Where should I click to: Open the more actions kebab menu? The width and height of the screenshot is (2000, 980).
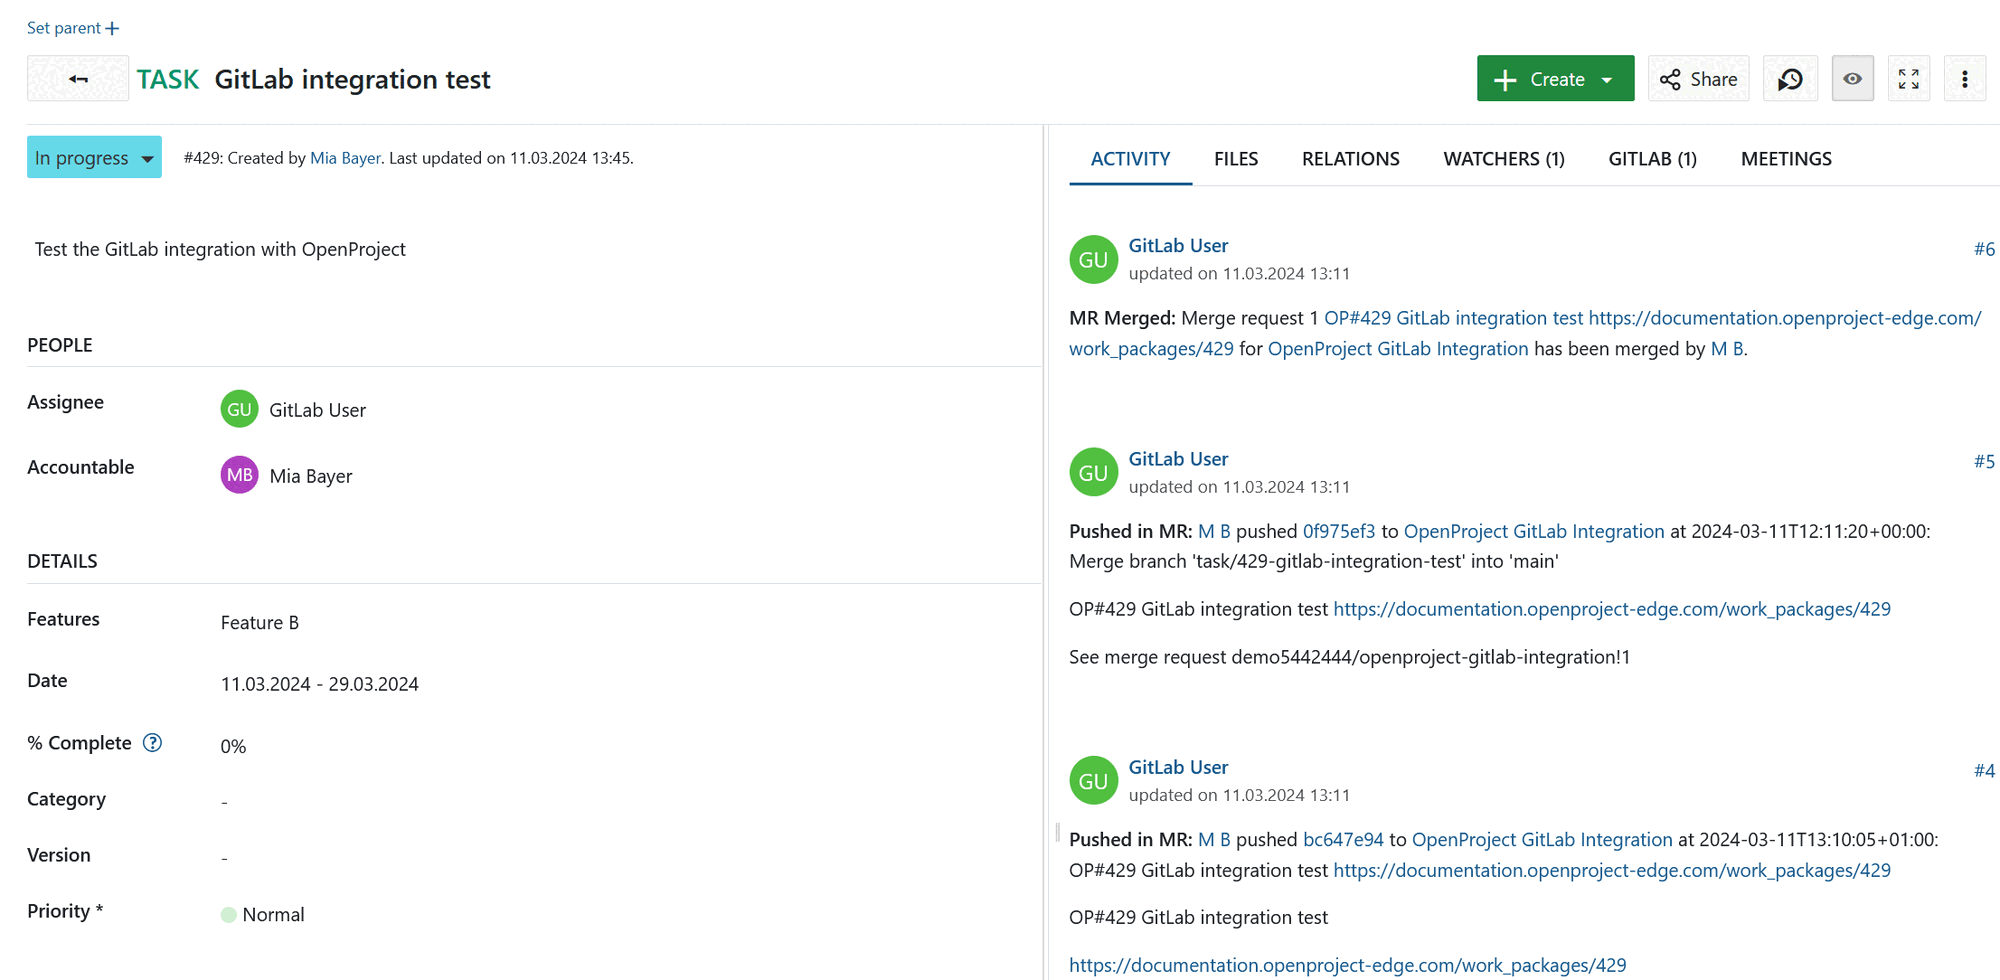(x=1964, y=78)
